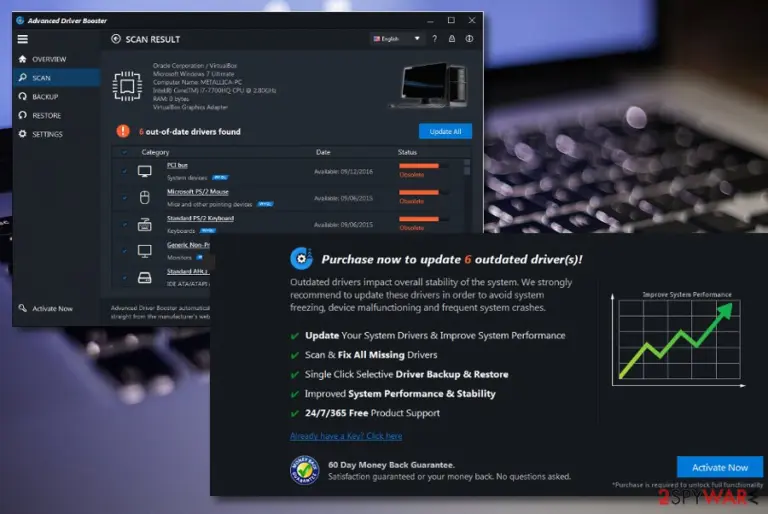Open Settings in the sidebar
768x514 pixels.
click(47, 134)
